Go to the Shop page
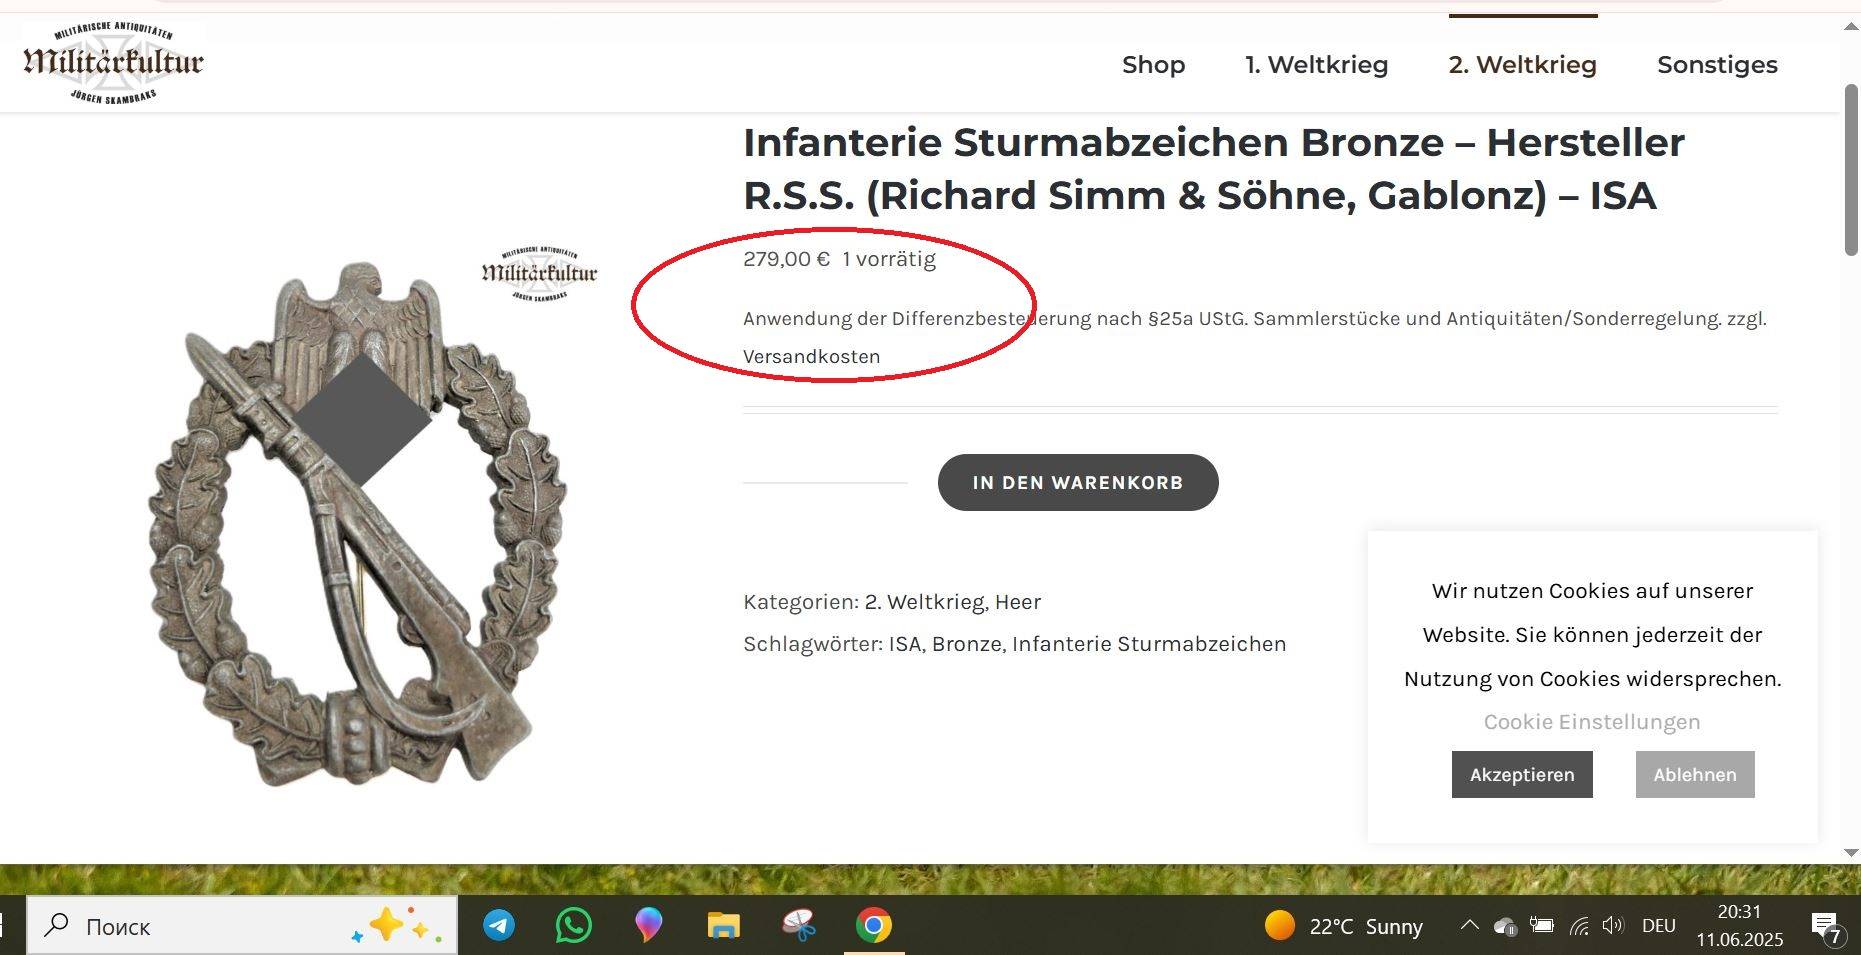 coord(1153,64)
